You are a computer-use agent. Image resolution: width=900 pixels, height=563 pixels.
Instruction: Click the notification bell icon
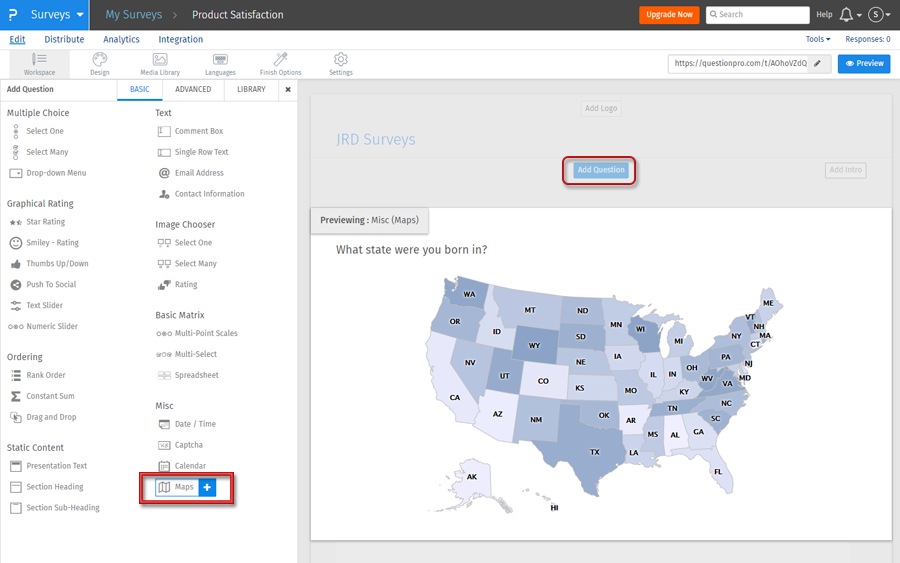click(847, 15)
